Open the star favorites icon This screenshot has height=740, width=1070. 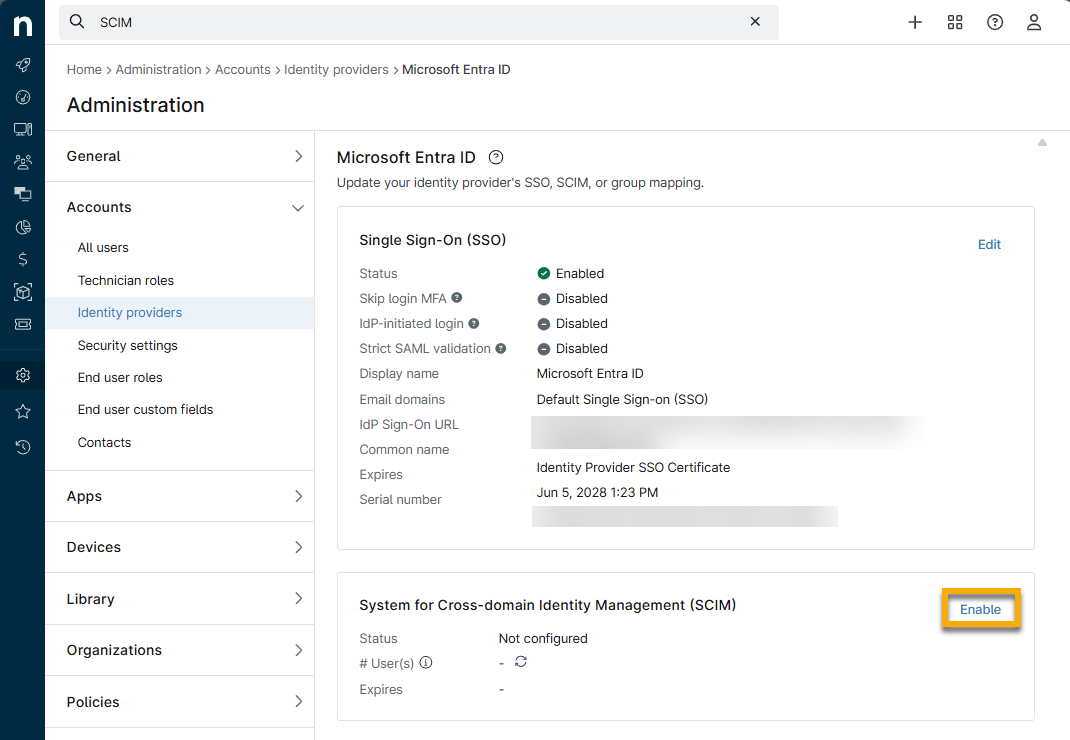point(22,412)
